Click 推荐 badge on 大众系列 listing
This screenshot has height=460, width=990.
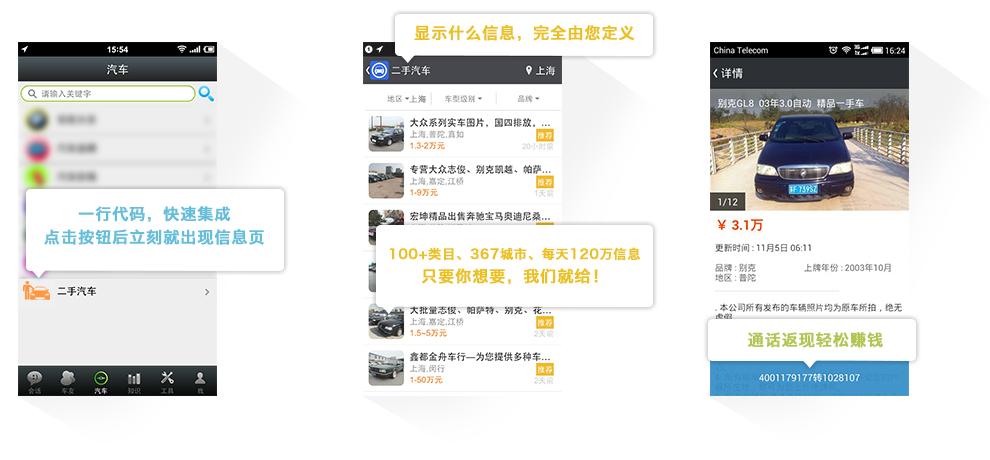(545, 135)
